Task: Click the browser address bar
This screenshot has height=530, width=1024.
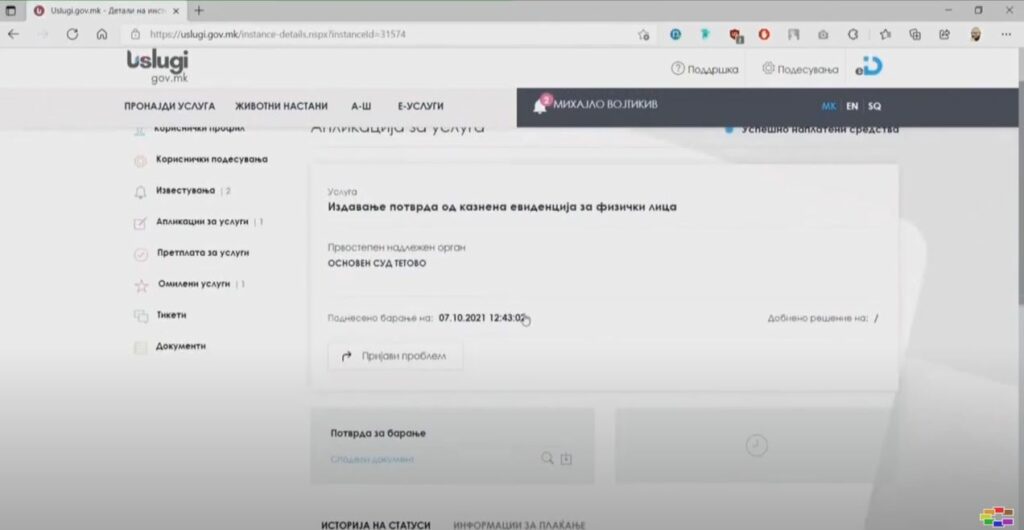Action: (x=380, y=34)
